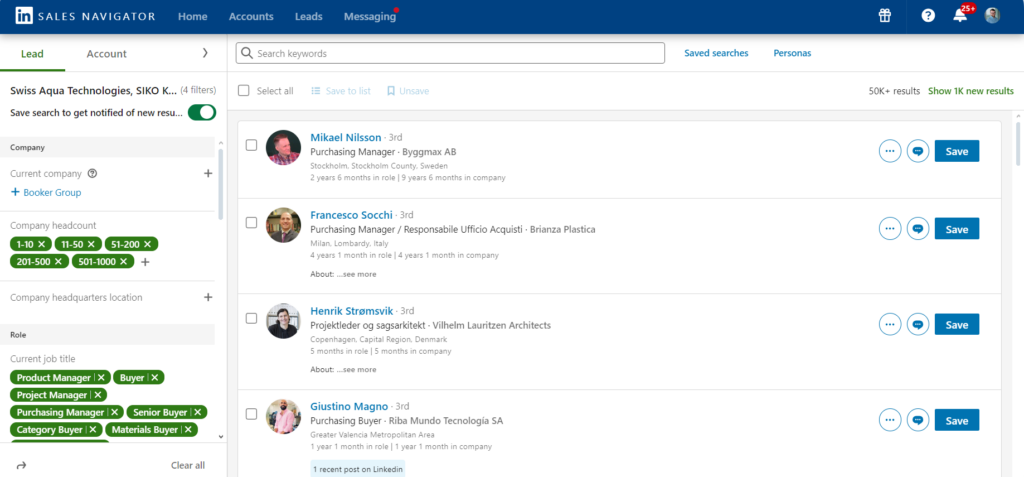The image size is (1024, 477).
Task: Remove the 201-500 headcount filter
Action: (58, 261)
